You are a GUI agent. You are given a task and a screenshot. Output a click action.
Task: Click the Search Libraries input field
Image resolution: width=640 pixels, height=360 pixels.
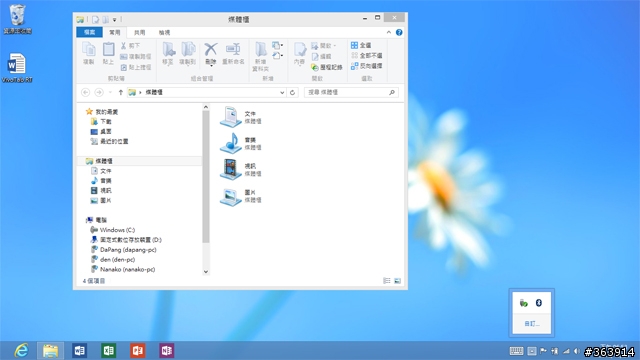coord(351,93)
